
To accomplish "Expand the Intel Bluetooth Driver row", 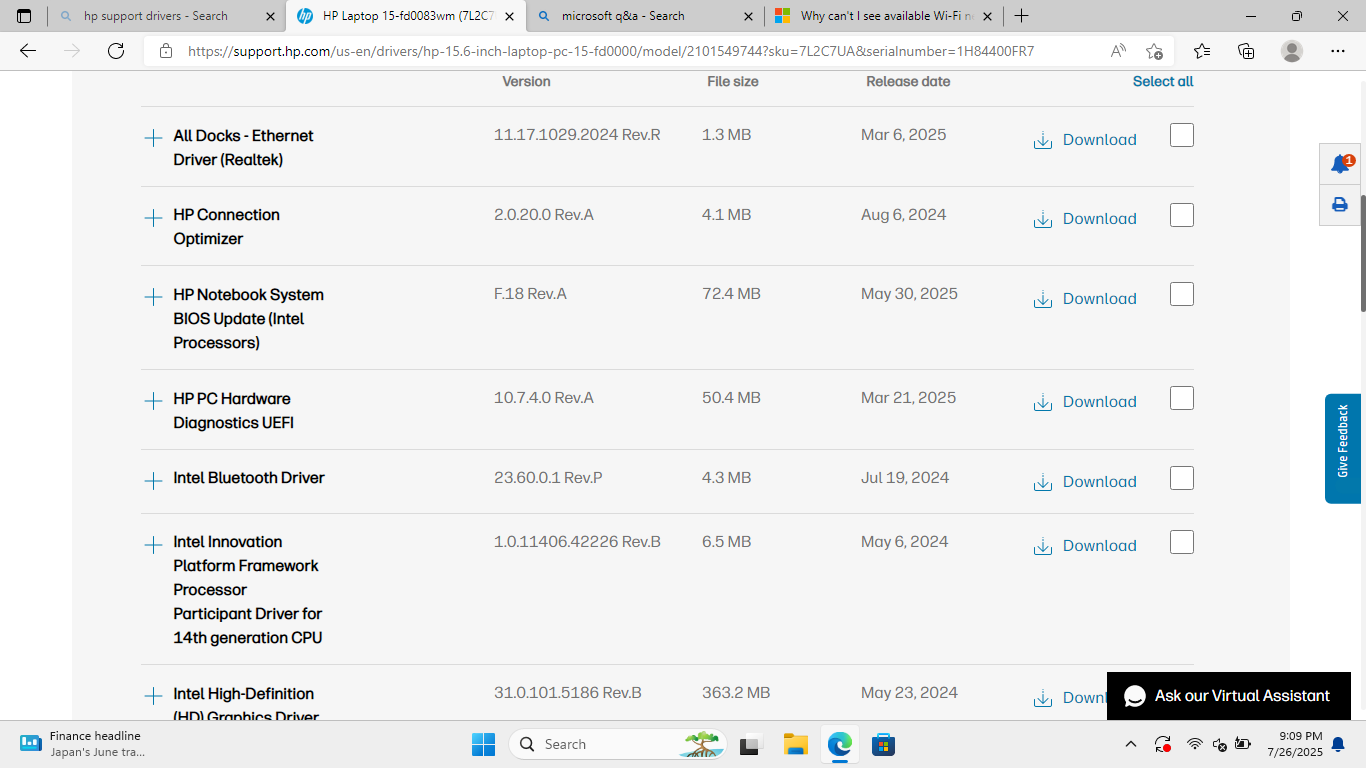I will pyautogui.click(x=153, y=478).
